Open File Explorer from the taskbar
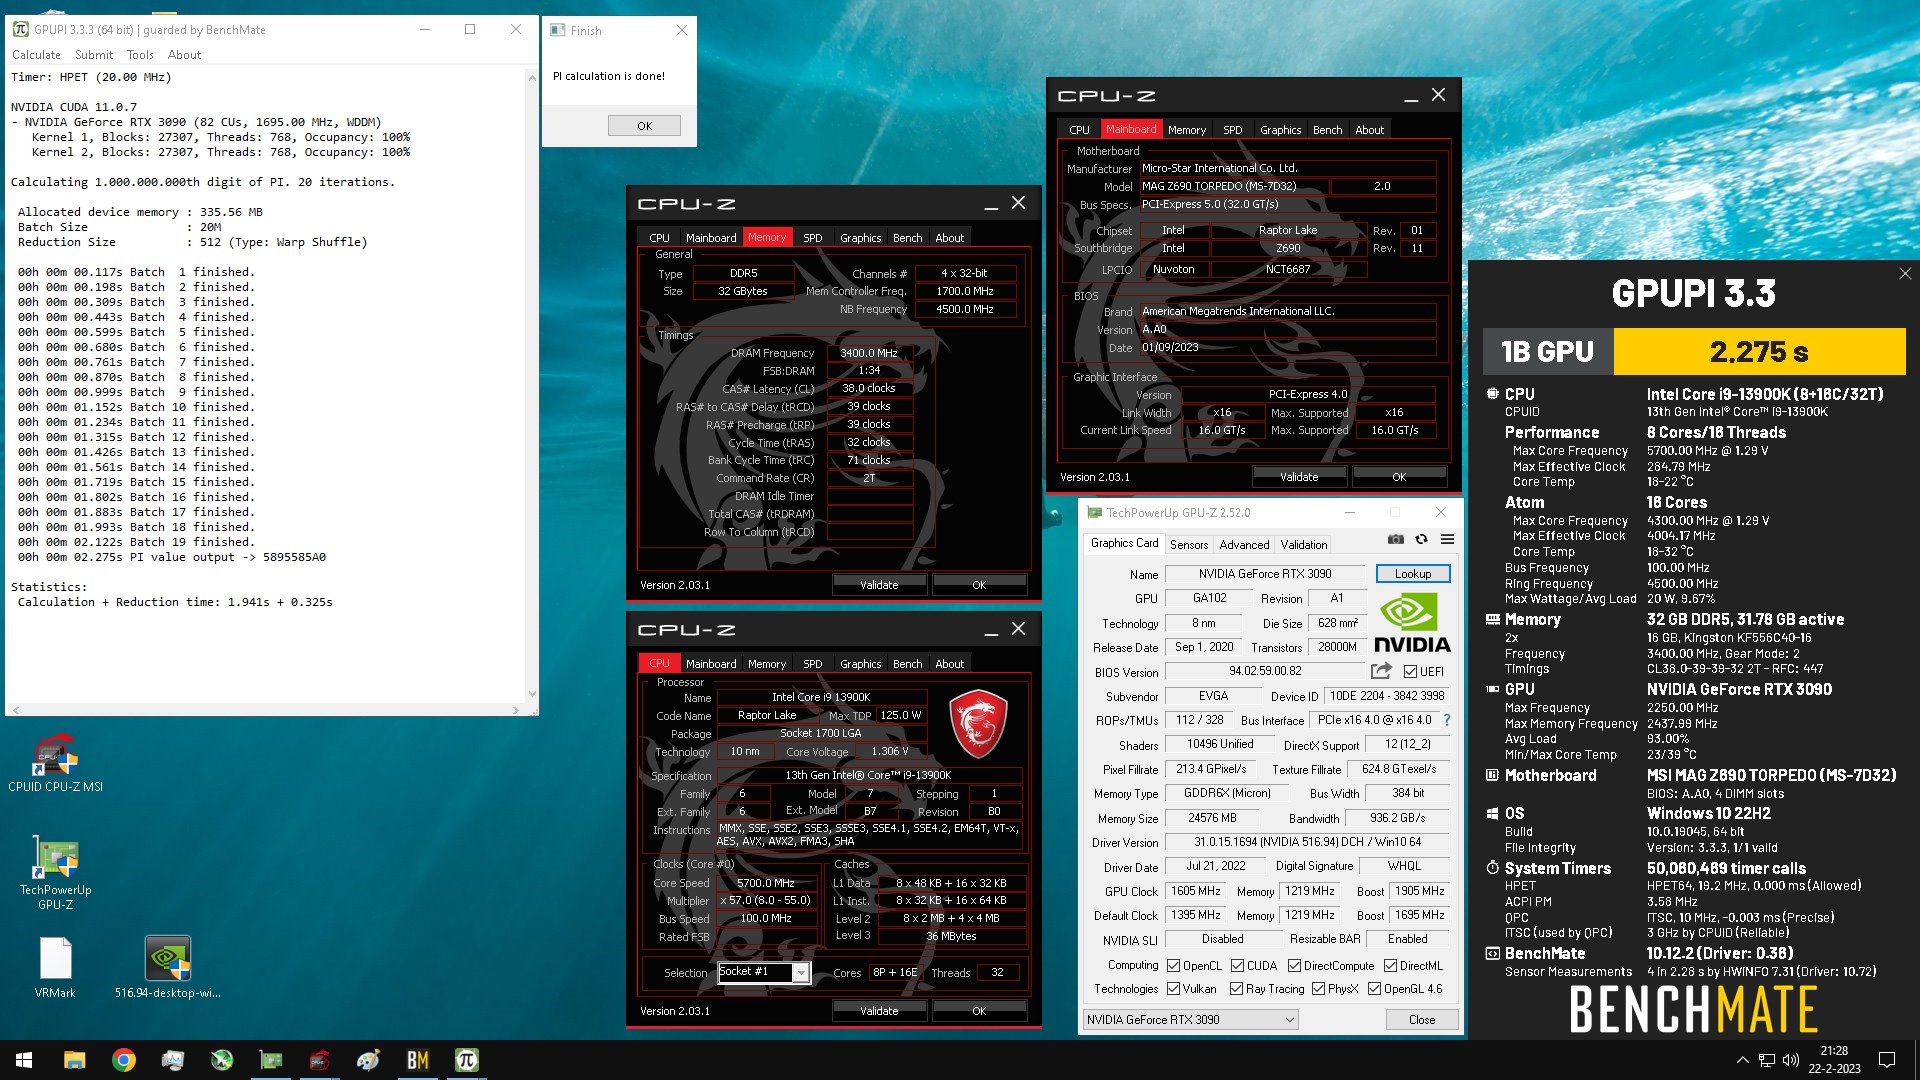The width and height of the screenshot is (1920, 1080). [x=75, y=1060]
